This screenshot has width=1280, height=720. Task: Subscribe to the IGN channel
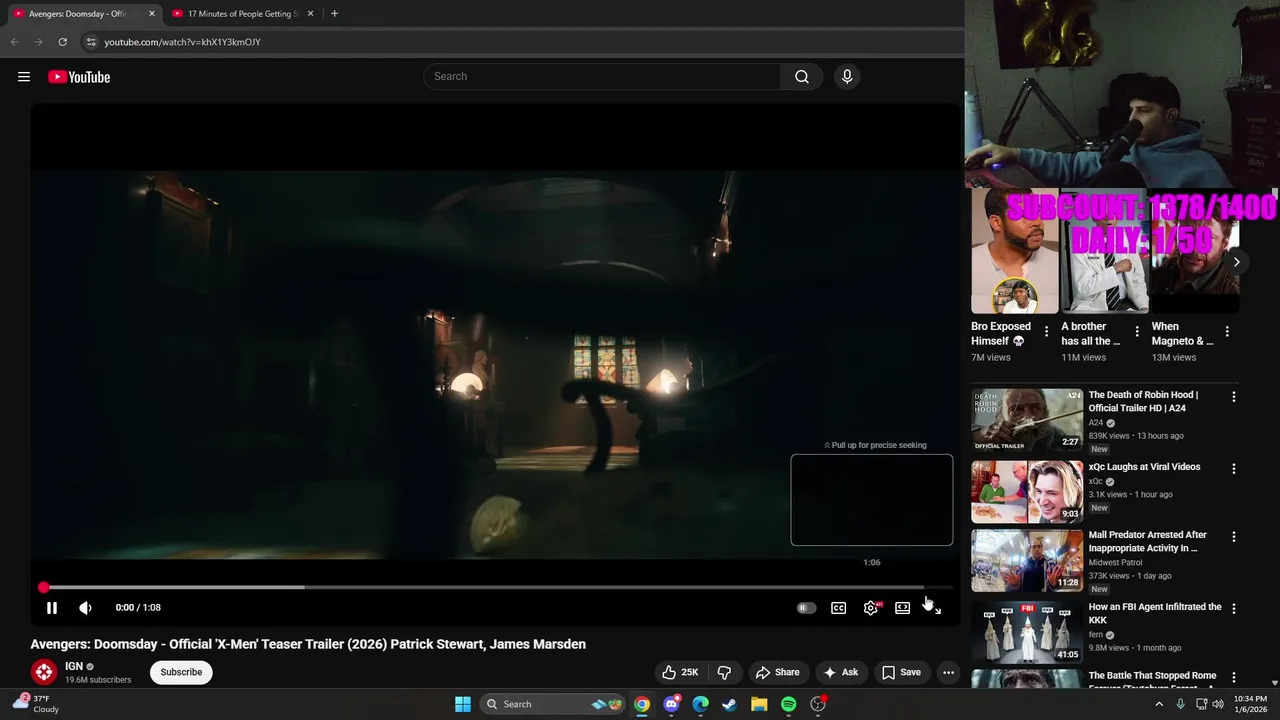pos(181,672)
